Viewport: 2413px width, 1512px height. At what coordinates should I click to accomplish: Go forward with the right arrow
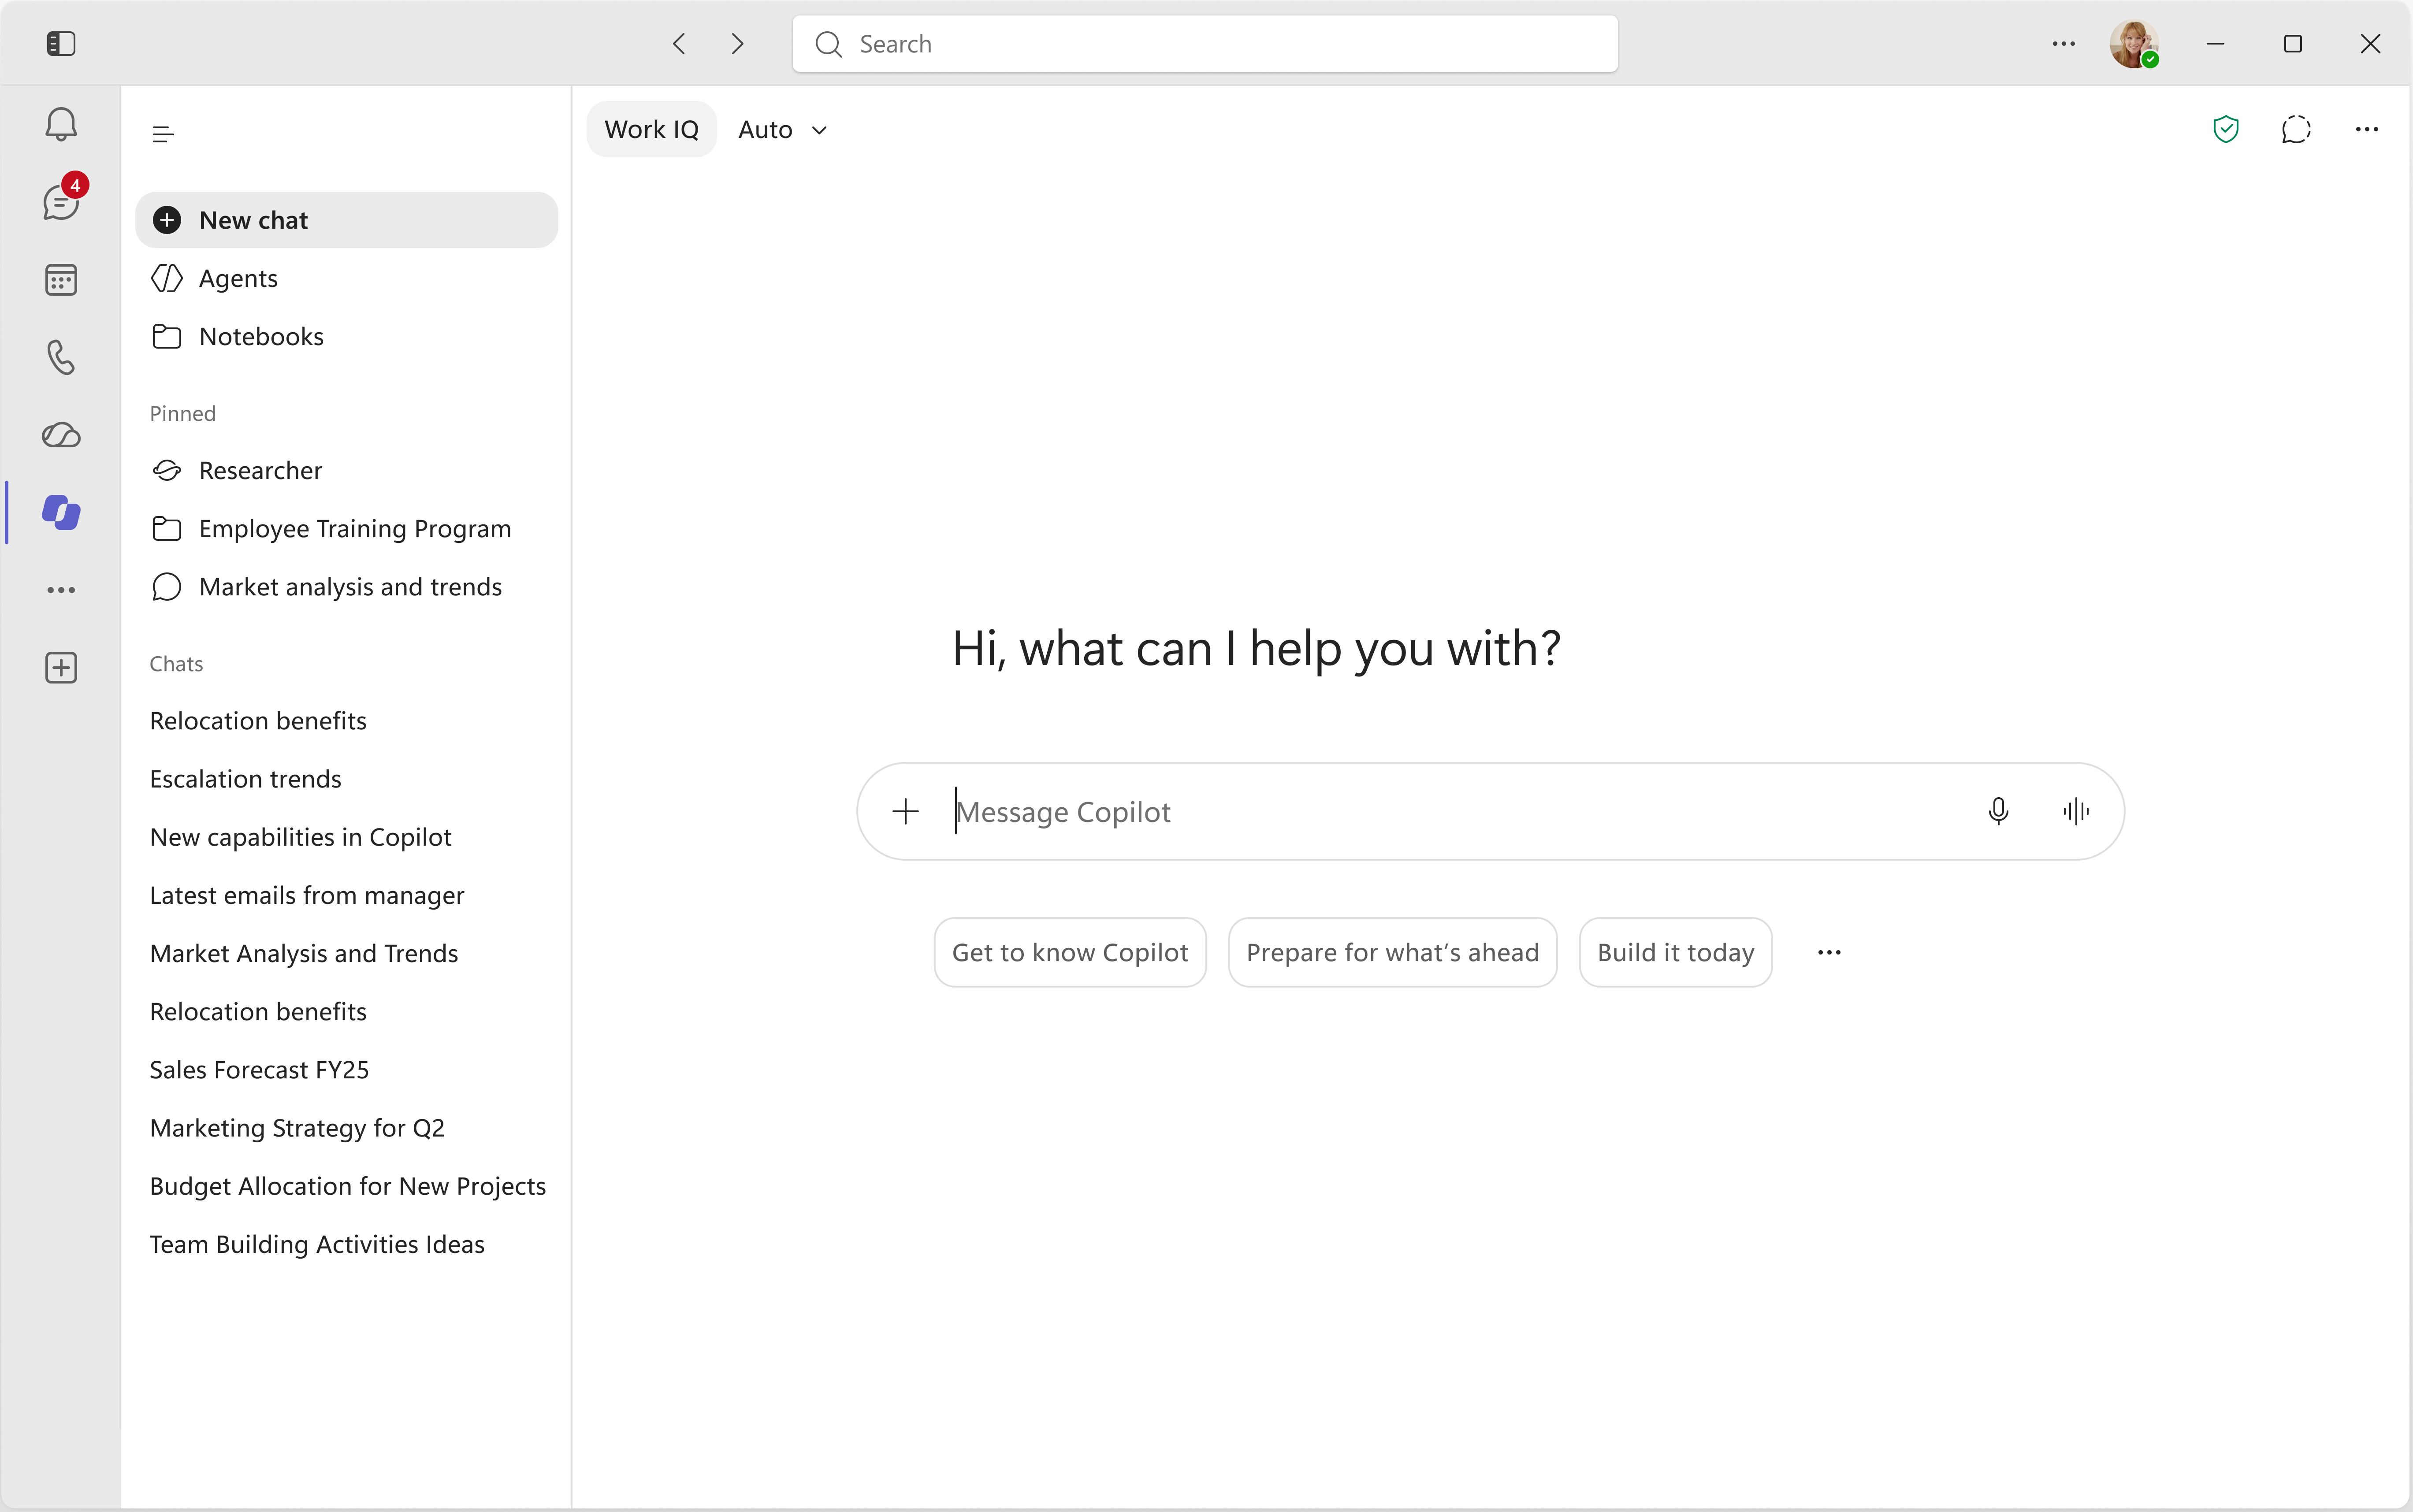737,43
